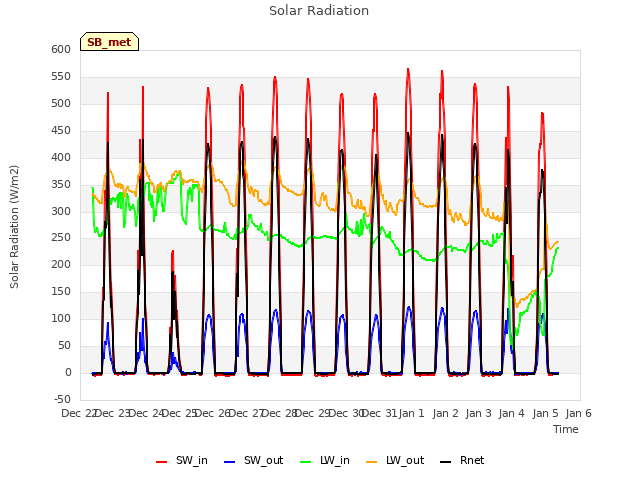Image resolution: width=640 pixels, height=480 pixels.
Task: Click the Jan 6 date tick label
Action: pos(578,413)
